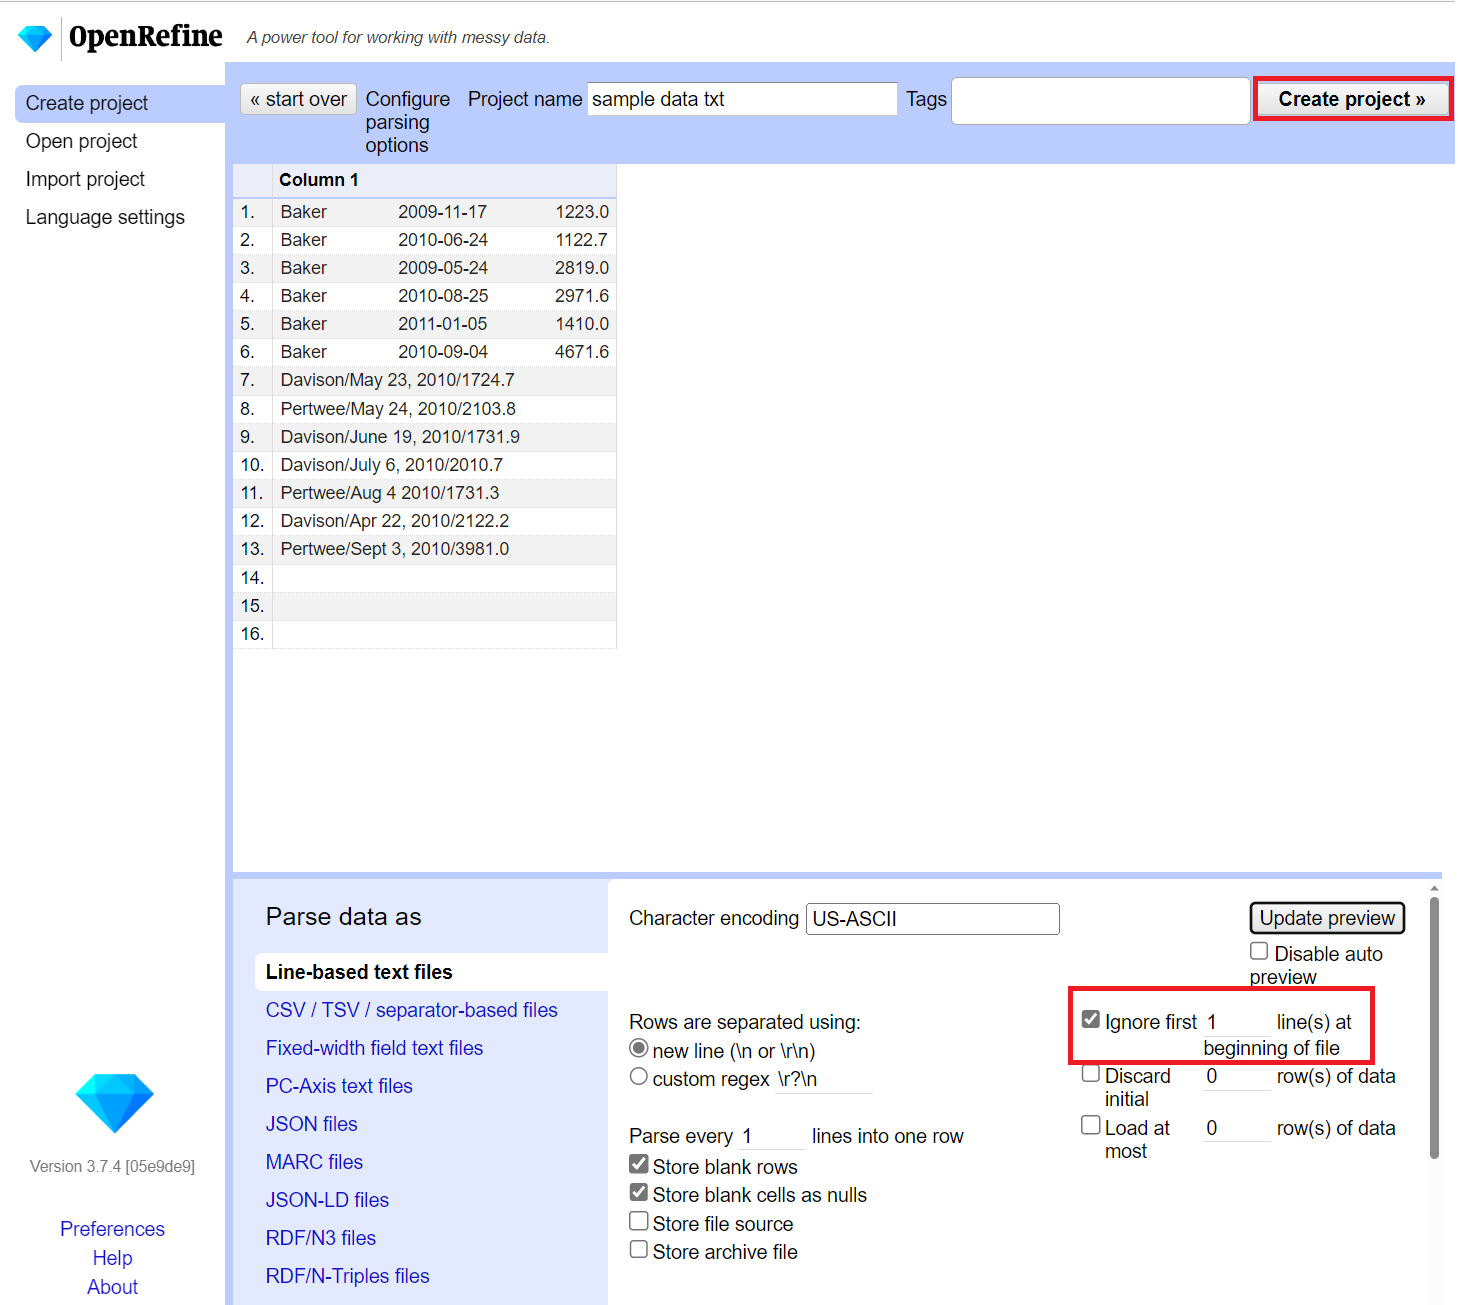Choose RDF/N3 files parser
This screenshot has height=1305, width=1458.
click(x=320, y=1238)
